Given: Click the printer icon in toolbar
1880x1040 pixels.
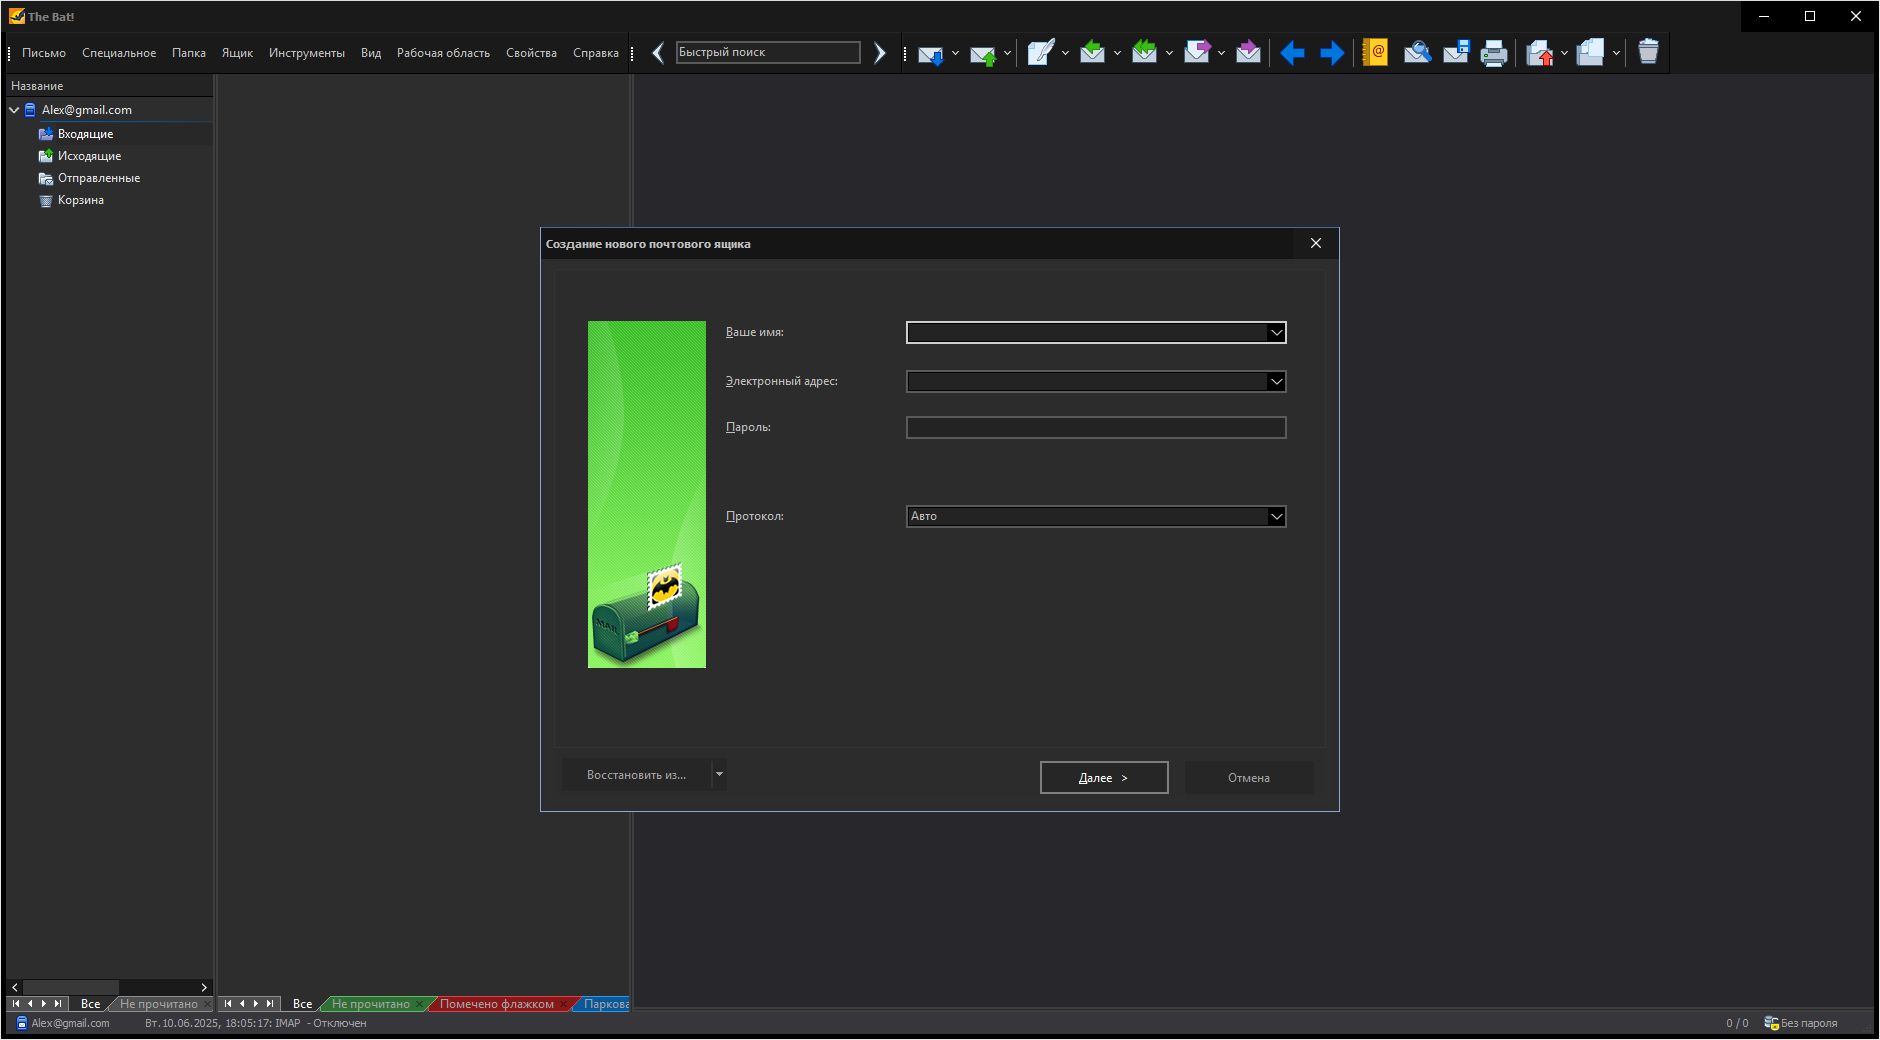Looking at the screenshot, I should [1494, 53].
